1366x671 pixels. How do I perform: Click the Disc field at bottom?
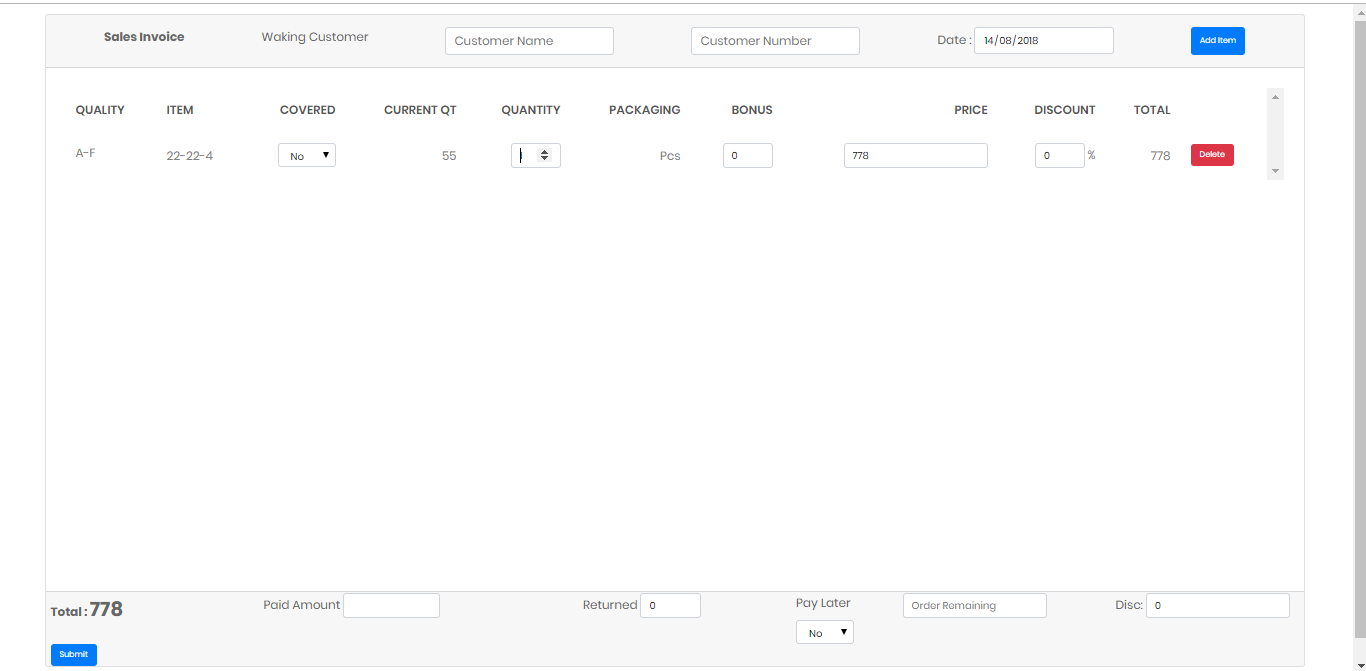click(x=1218, y=605)
